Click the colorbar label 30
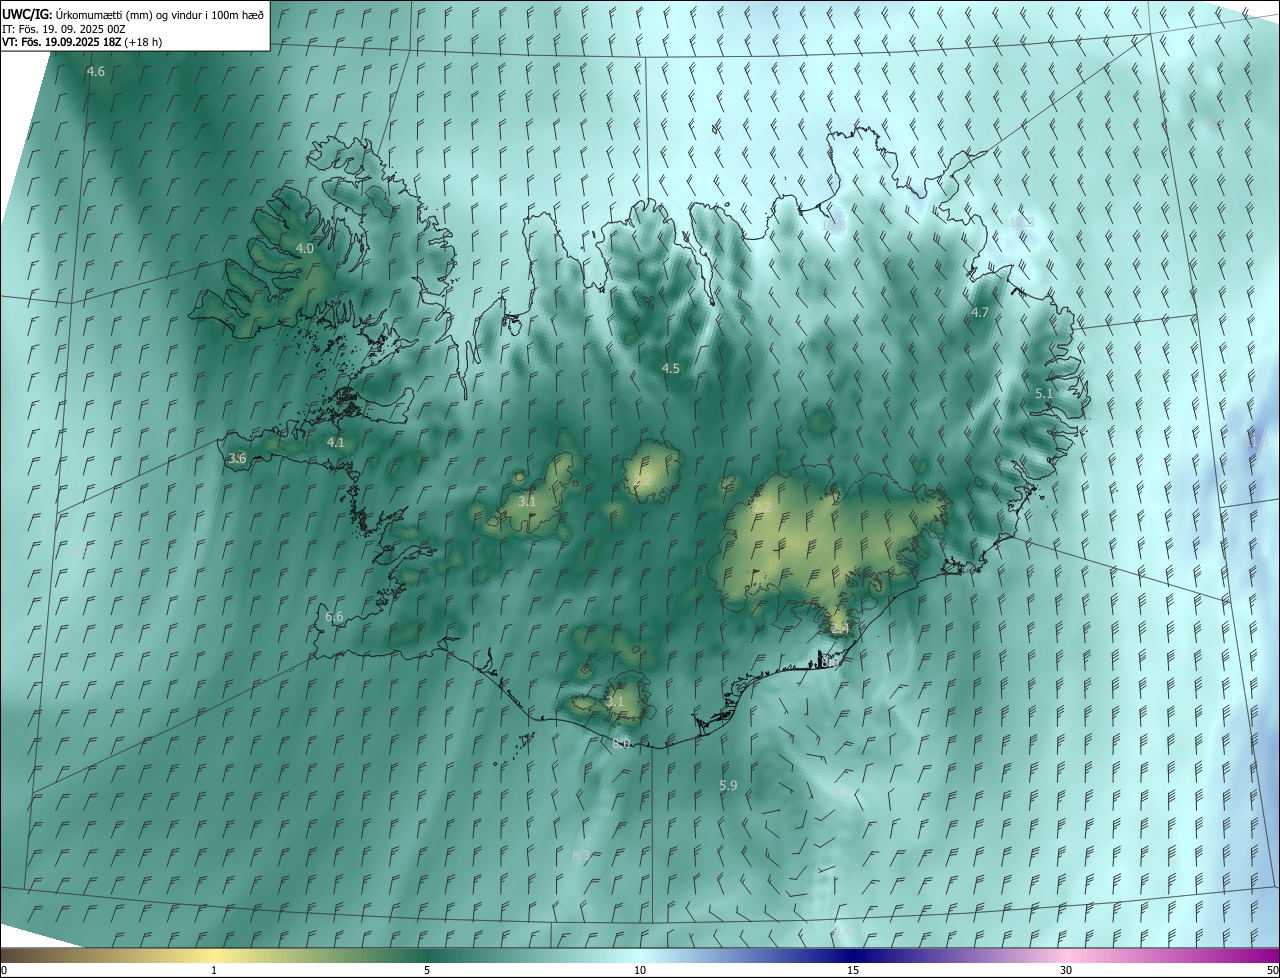Viewport: 1280px width, 978px height. click(x=1066, y=970)
